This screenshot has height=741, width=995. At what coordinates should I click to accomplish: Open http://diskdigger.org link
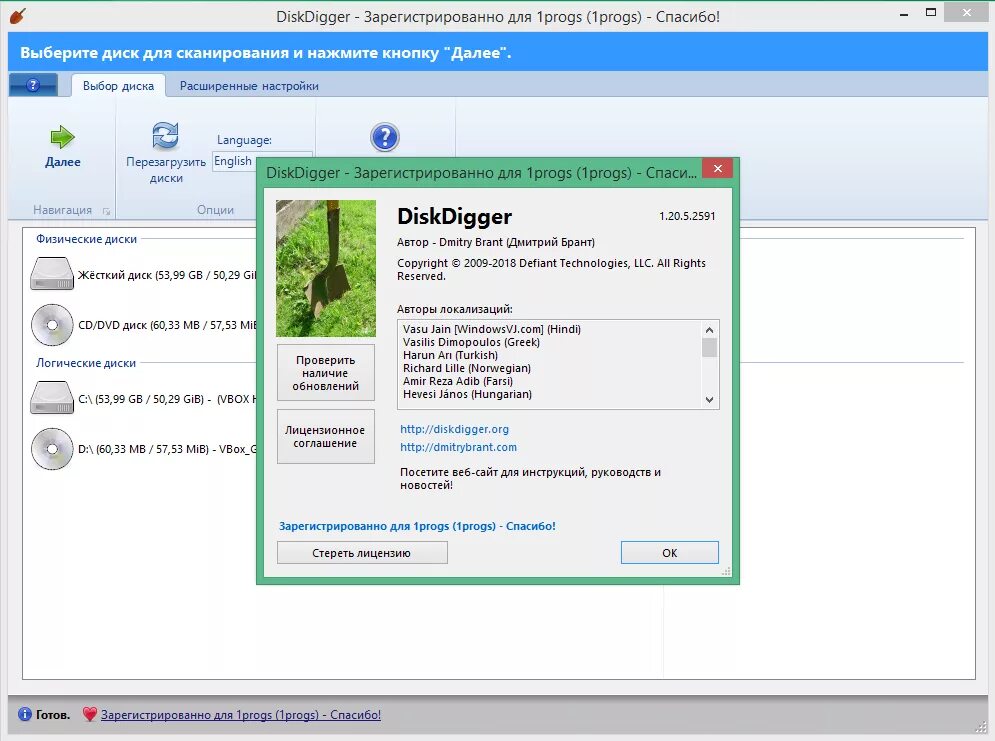pos(454,429)
